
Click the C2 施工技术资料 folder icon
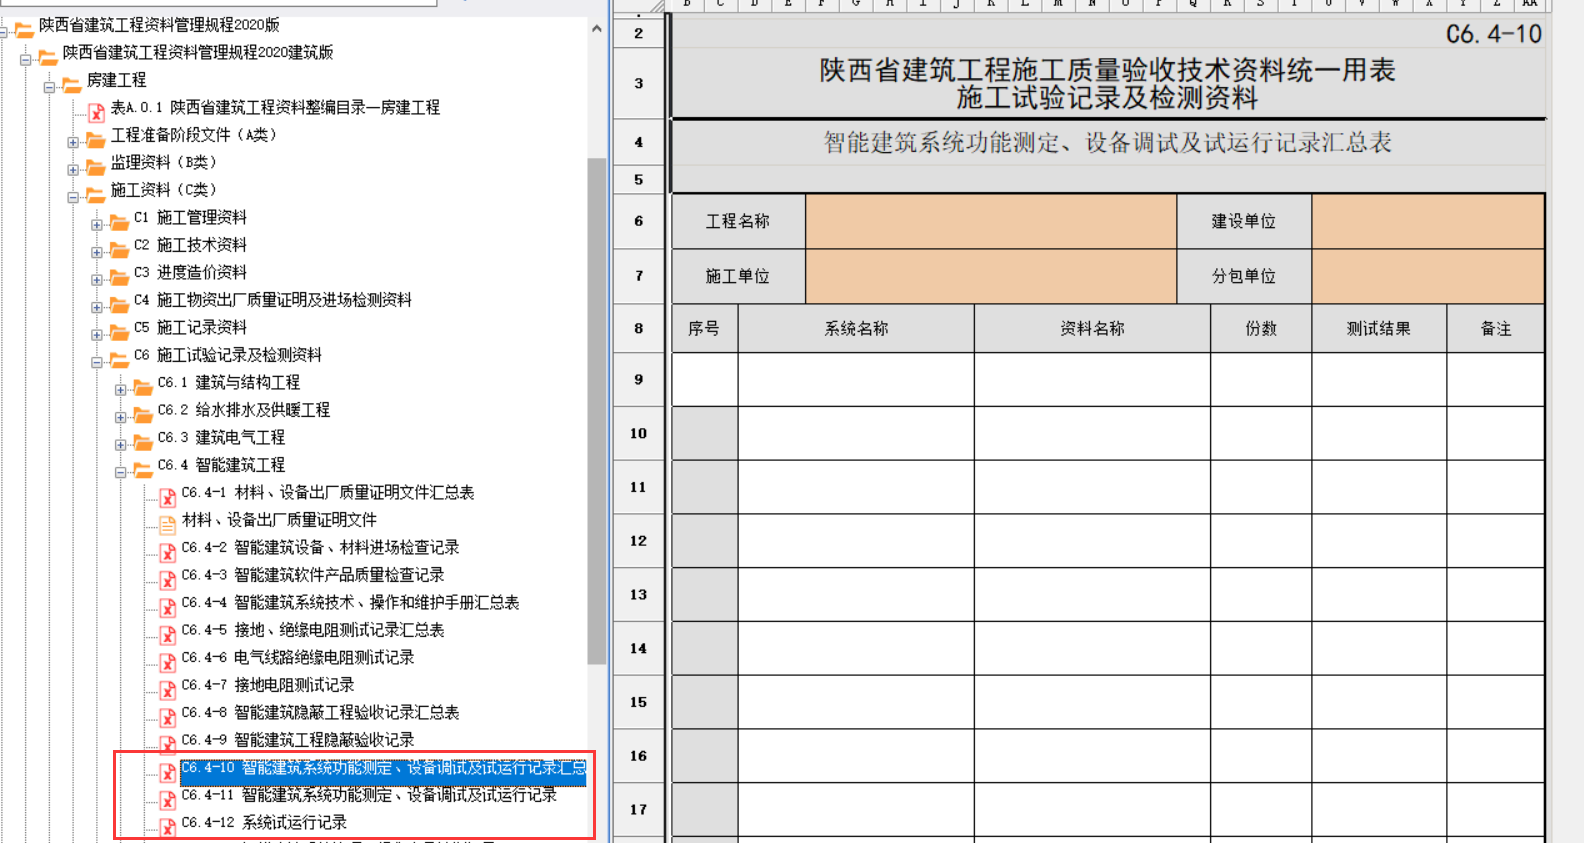[120, 249]
